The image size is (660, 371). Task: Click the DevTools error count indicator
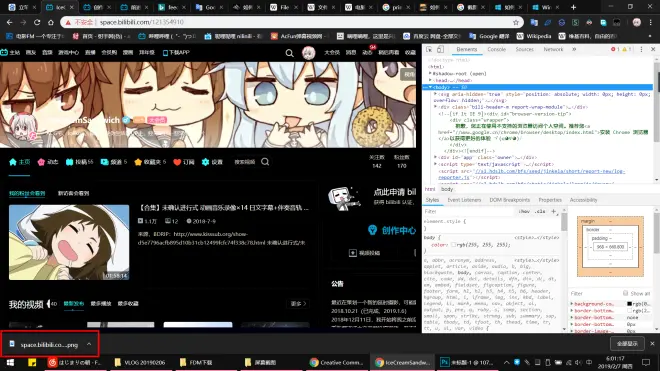coord(615,49)
